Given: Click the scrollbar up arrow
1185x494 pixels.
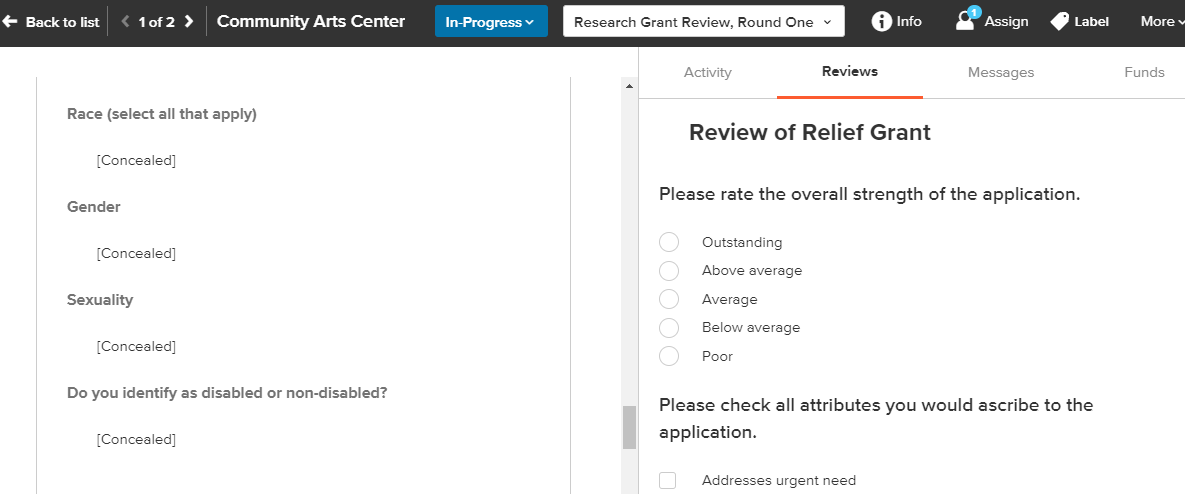Looking at the screenshot, I should click(629, 86).
